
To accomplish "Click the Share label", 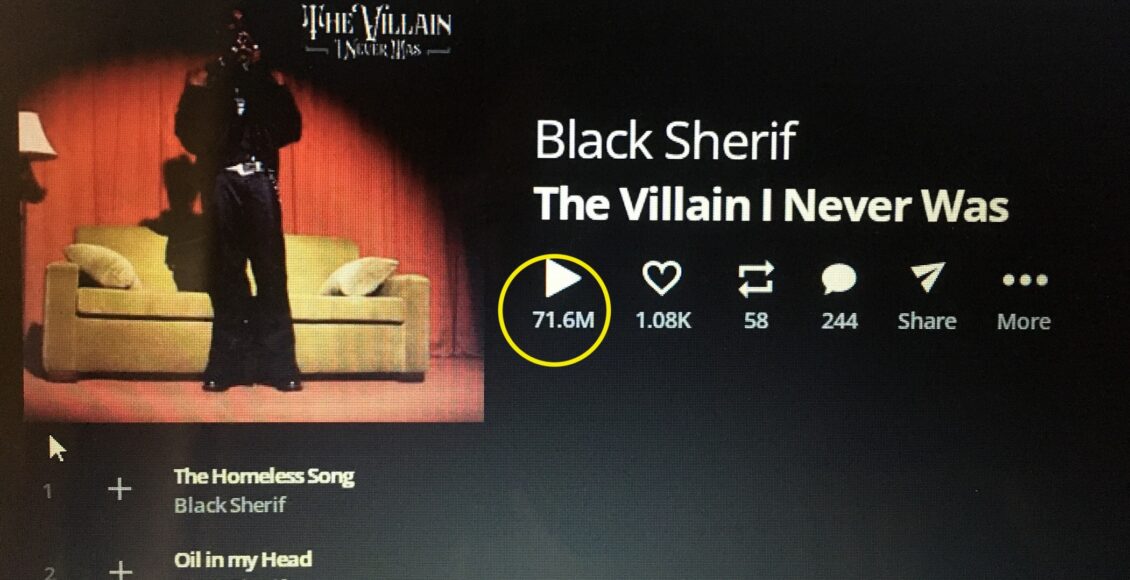I will (927, 321).
